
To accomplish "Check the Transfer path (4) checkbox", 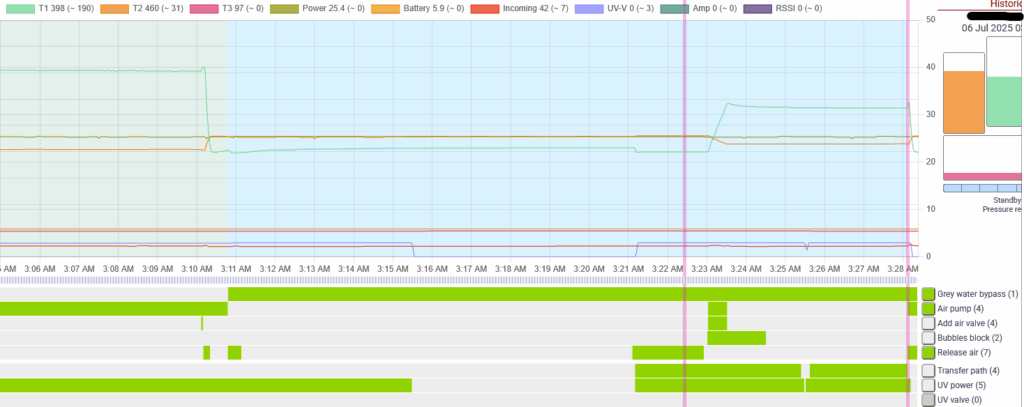I will click(x=928, y=370).
